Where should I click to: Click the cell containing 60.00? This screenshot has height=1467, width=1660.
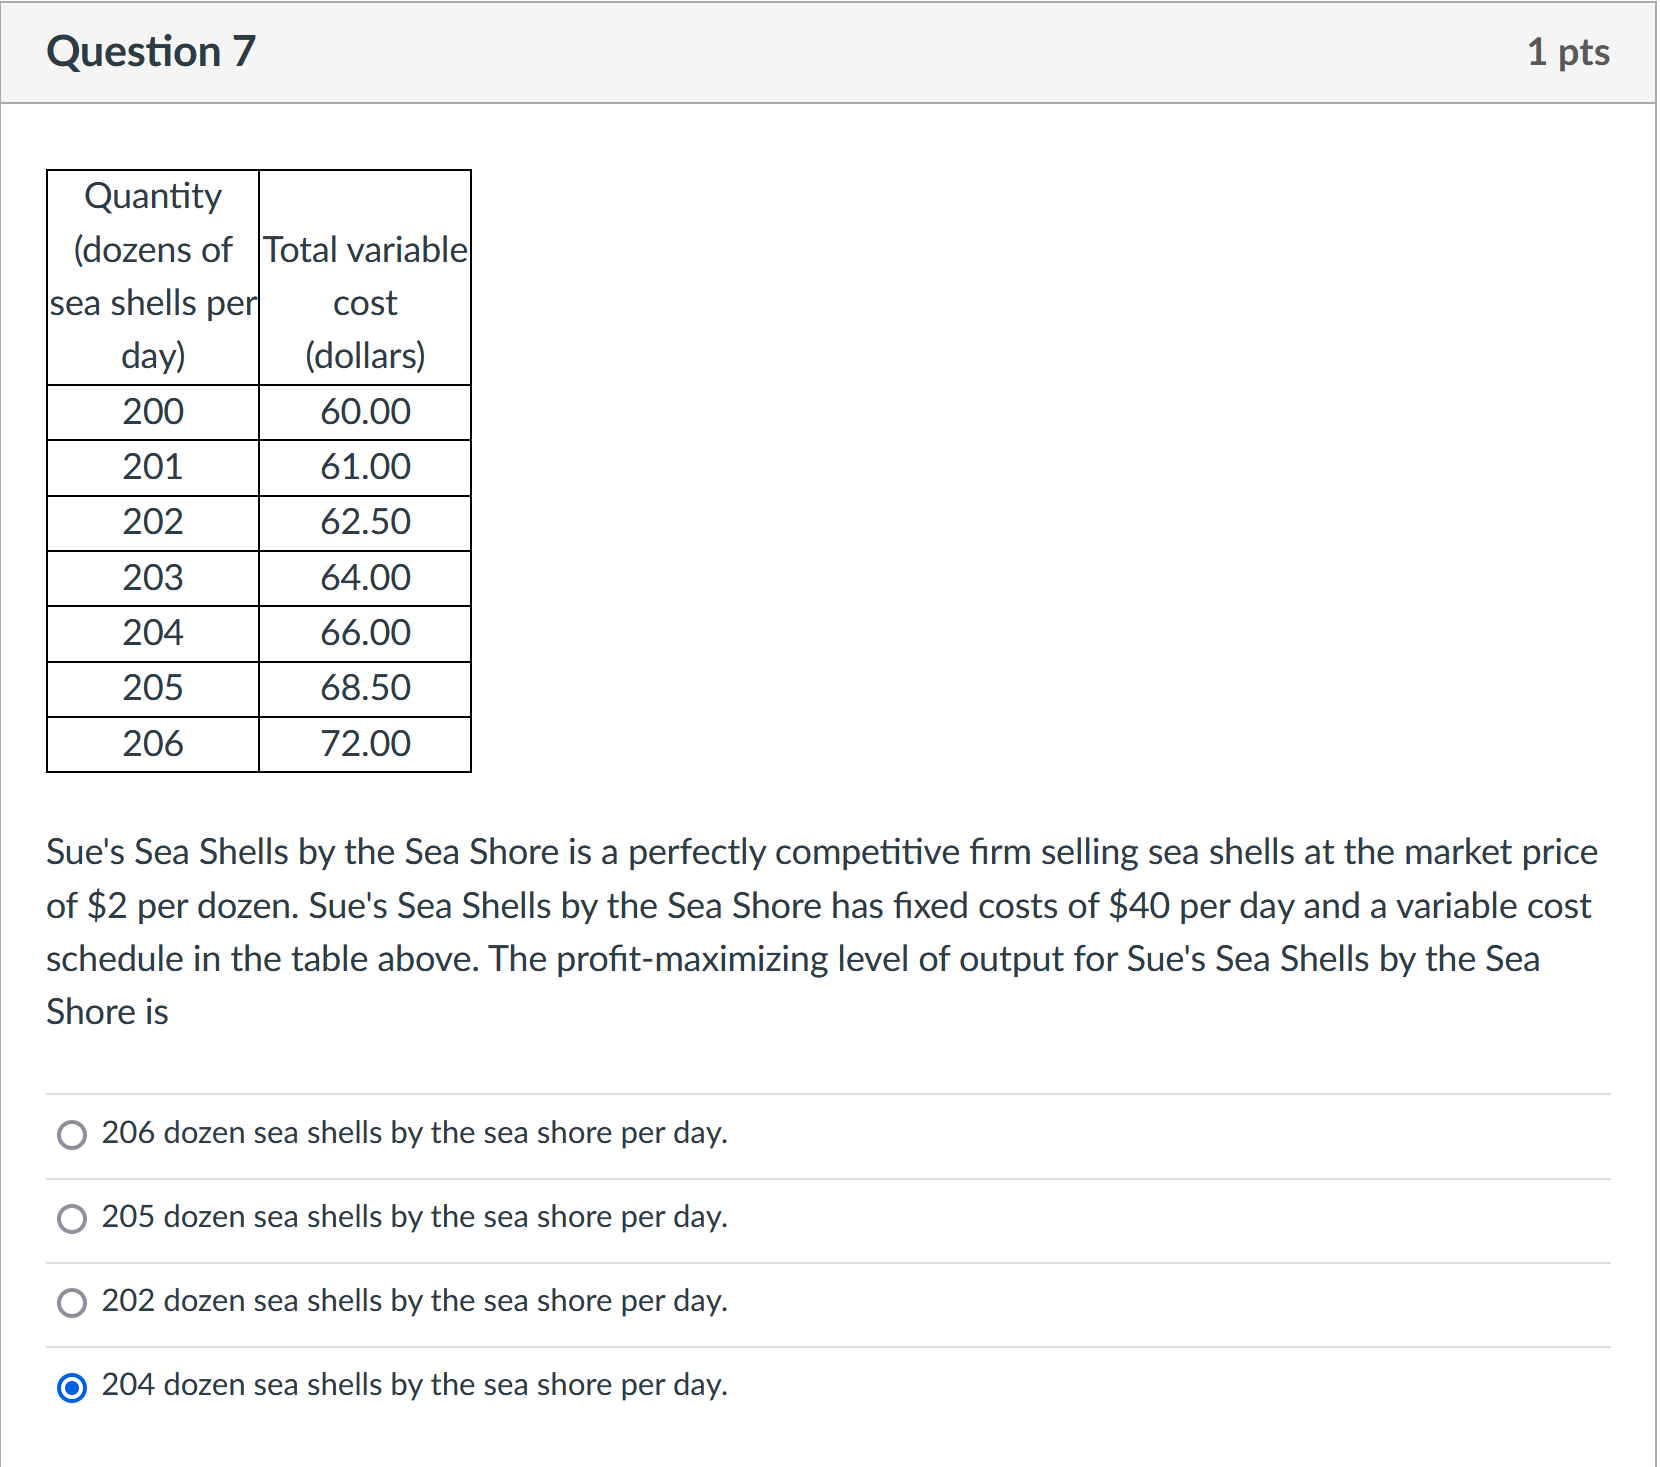(364, 411)
